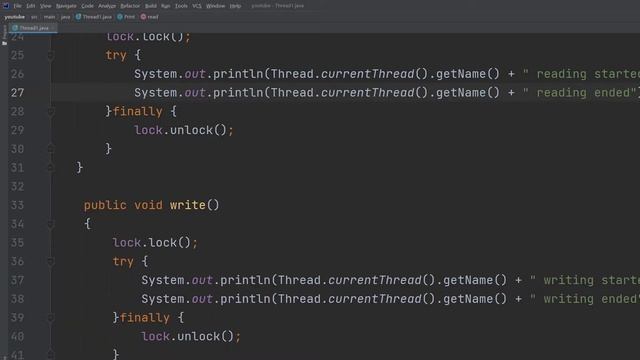This screenshot has width=640, height=360.
Task: Click the fold end marker at line 41
Action: click(51, 354)
